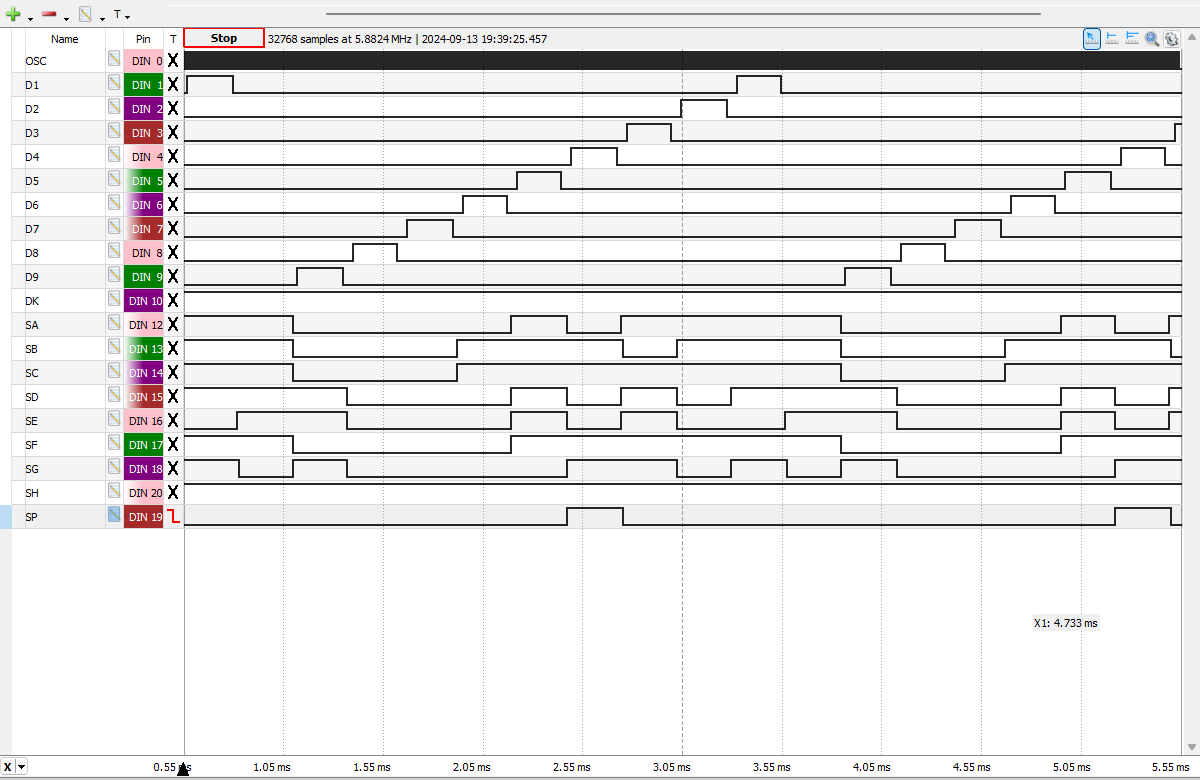Open the gear settings icon above the waveform
1200x780 pixels.
1171,38
